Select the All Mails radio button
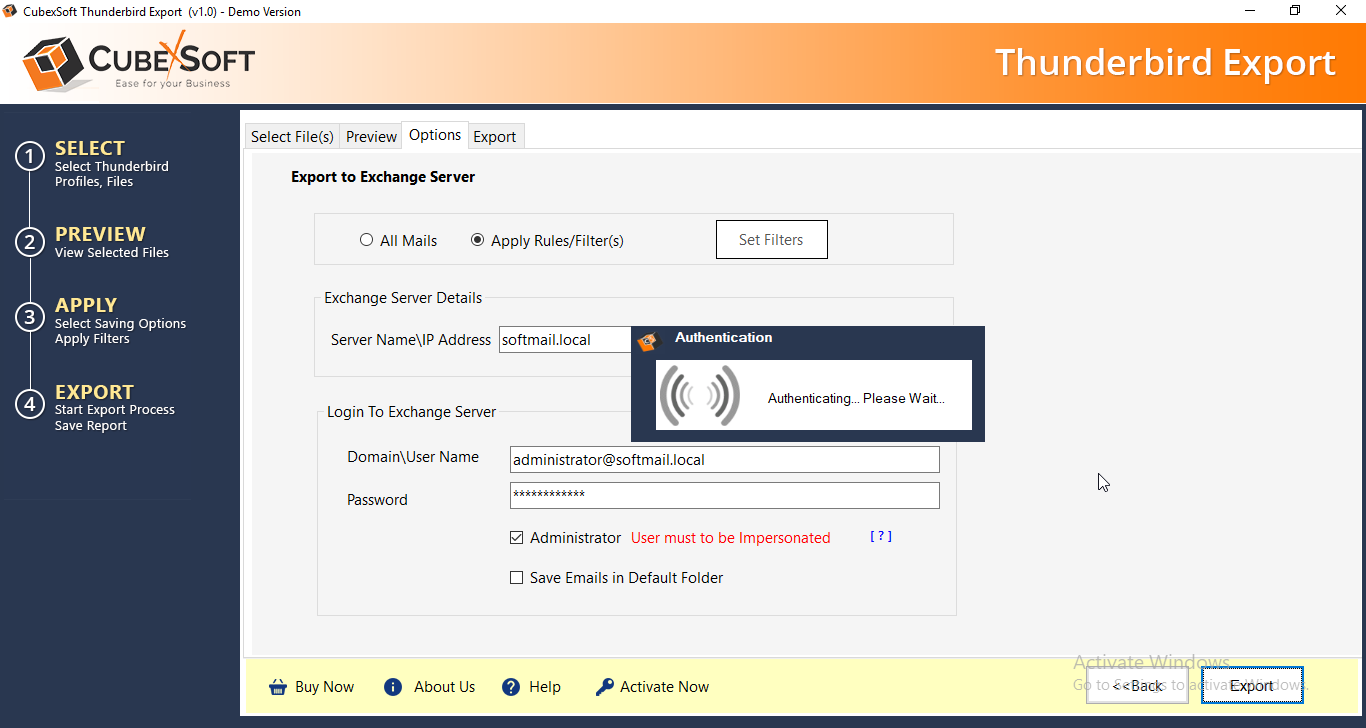Screen dimensions: 1366x728 pyautogui.click(x=367, y=240)
